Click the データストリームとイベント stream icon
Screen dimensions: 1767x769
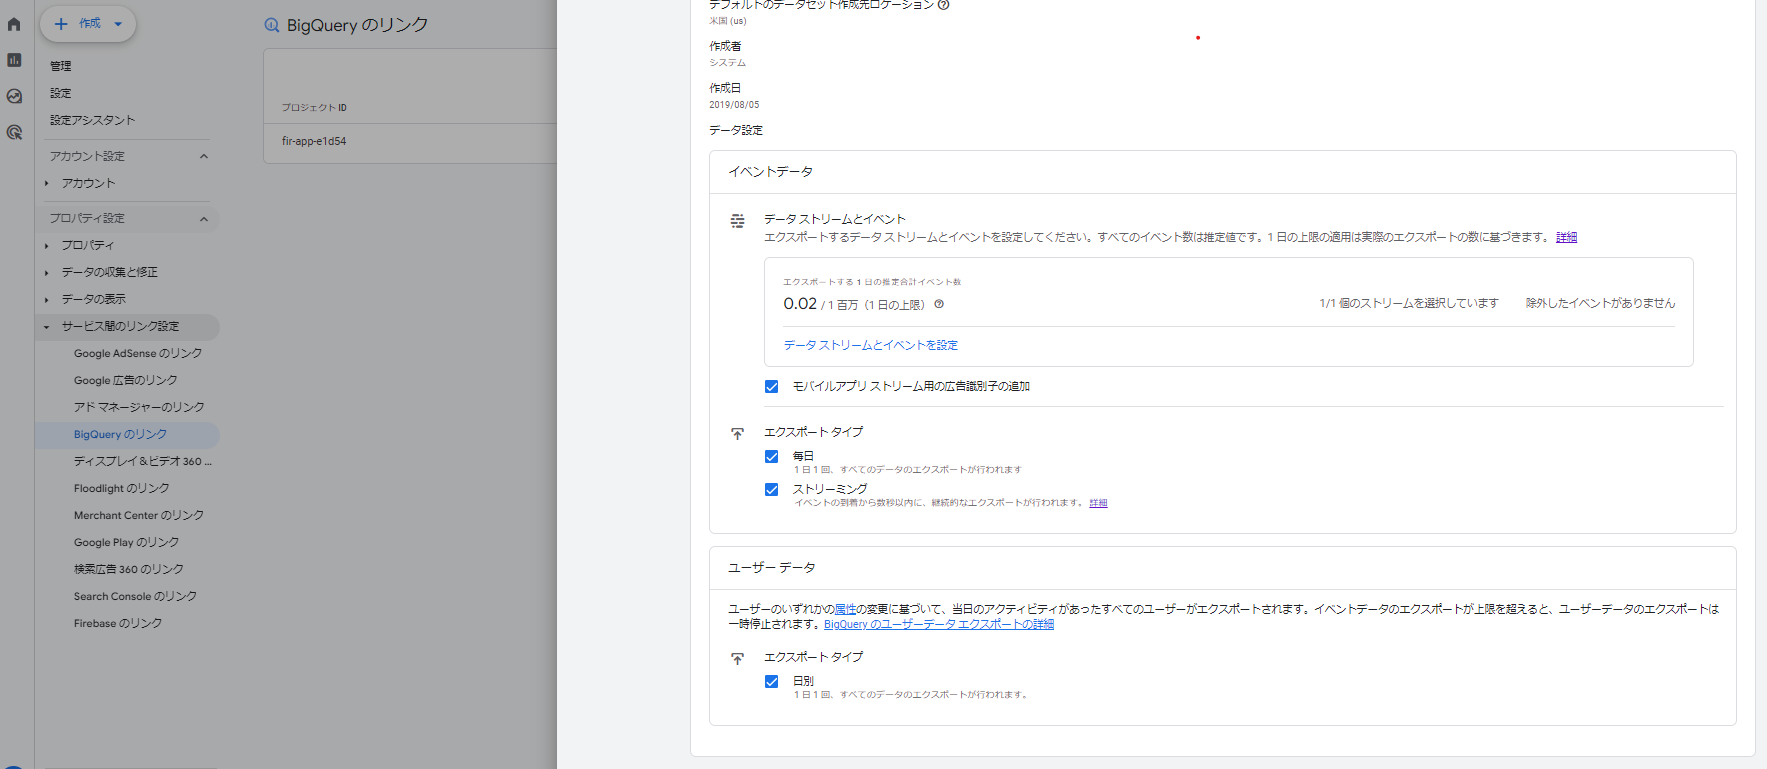[x=737, y=221]
